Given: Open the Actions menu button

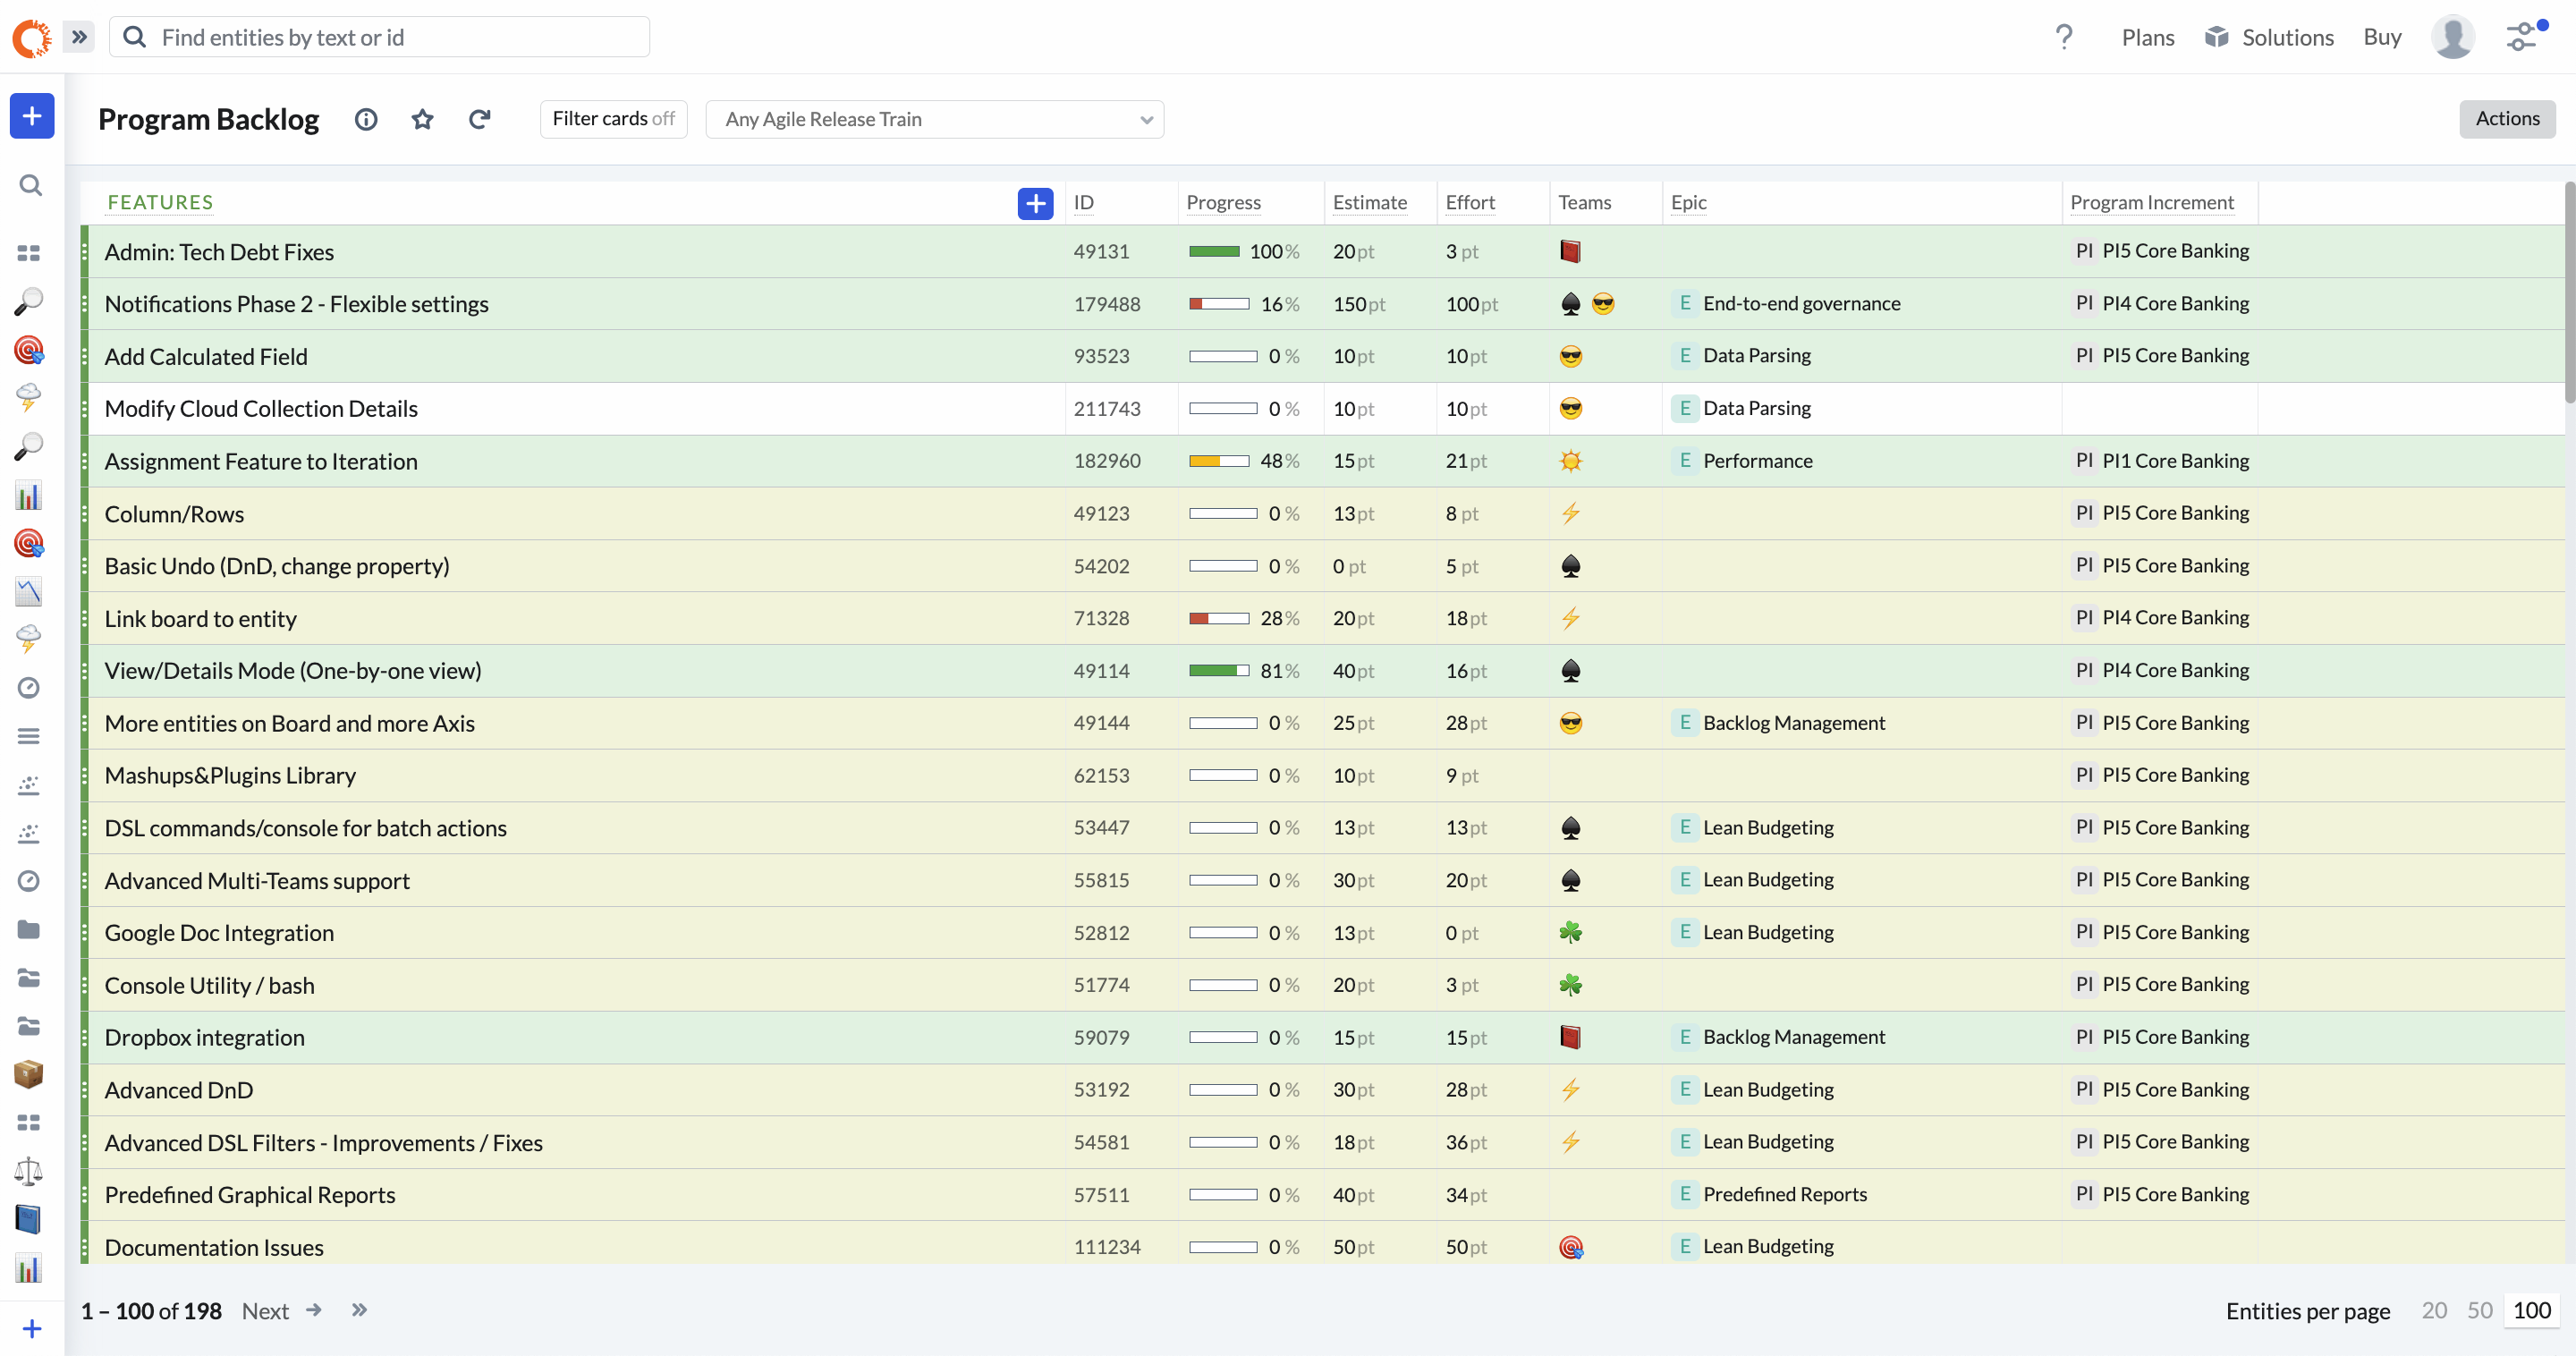Looking at the screenshot, I should point(2506,118).
